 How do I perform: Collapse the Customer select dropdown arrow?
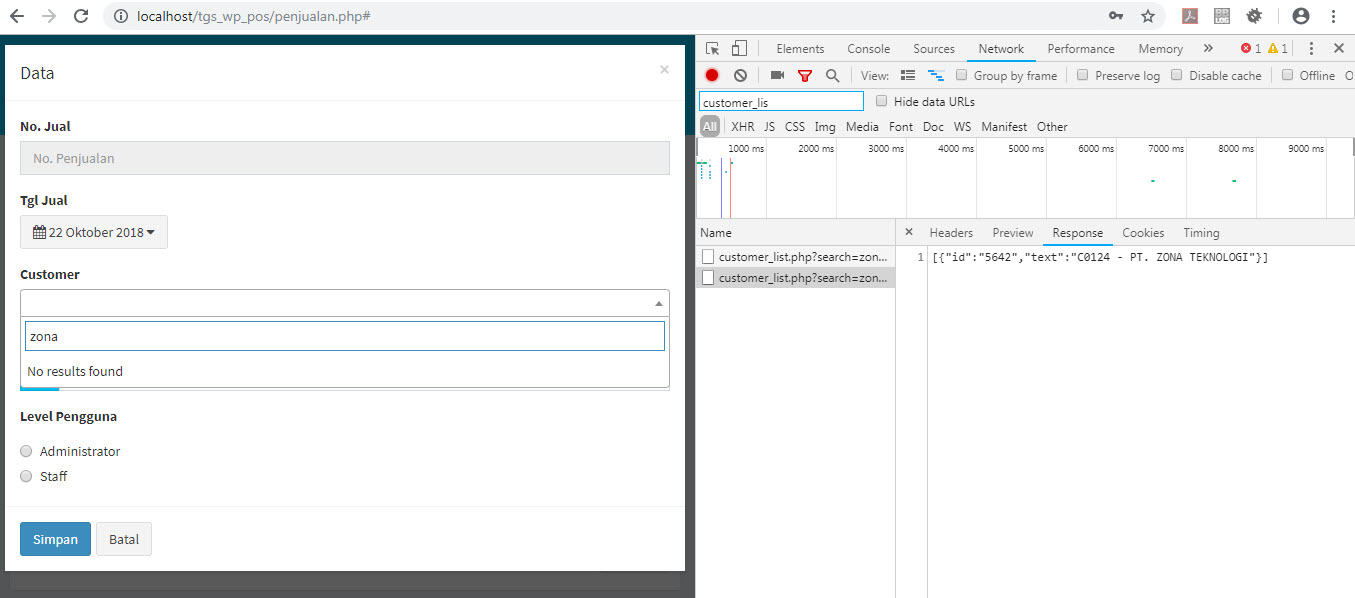[x=658, y=303]
